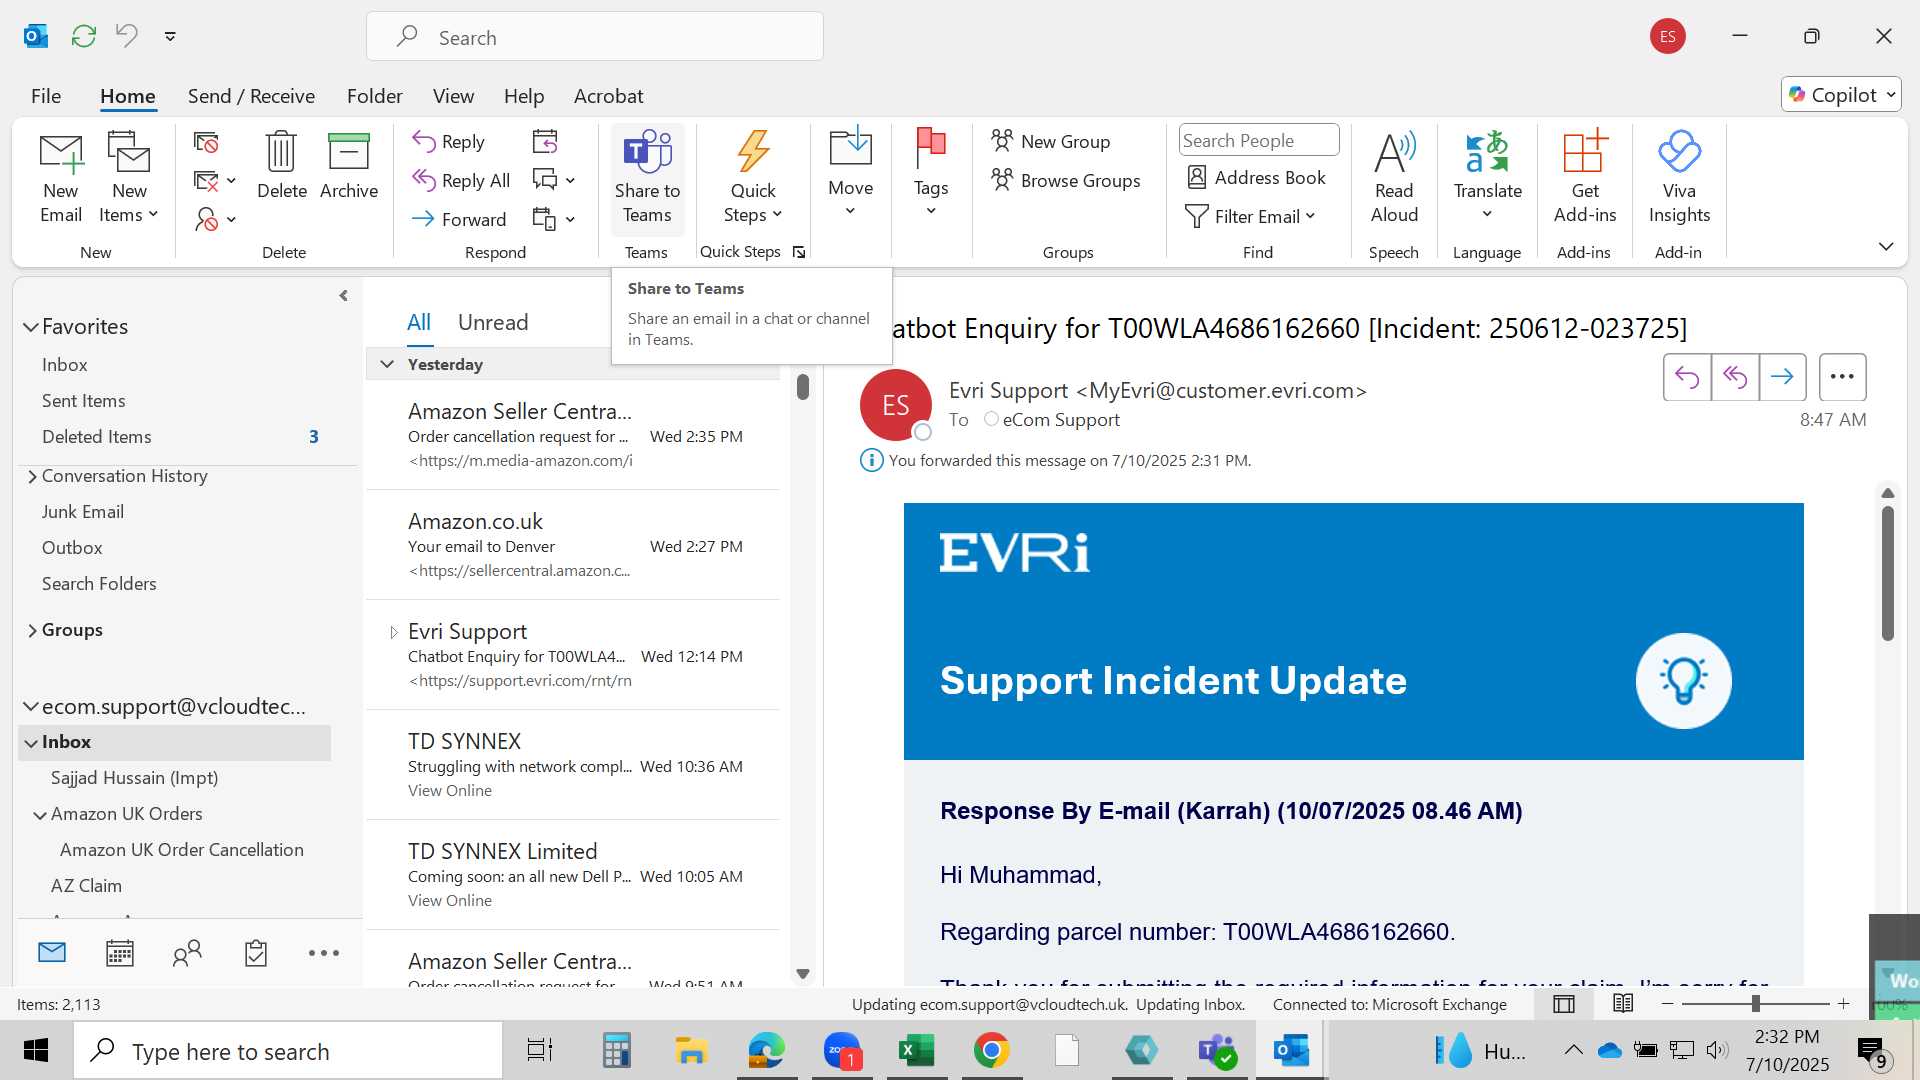Click the New Email icon
The height and width of the screenshot is (1080, 1920).
point(61,178)
